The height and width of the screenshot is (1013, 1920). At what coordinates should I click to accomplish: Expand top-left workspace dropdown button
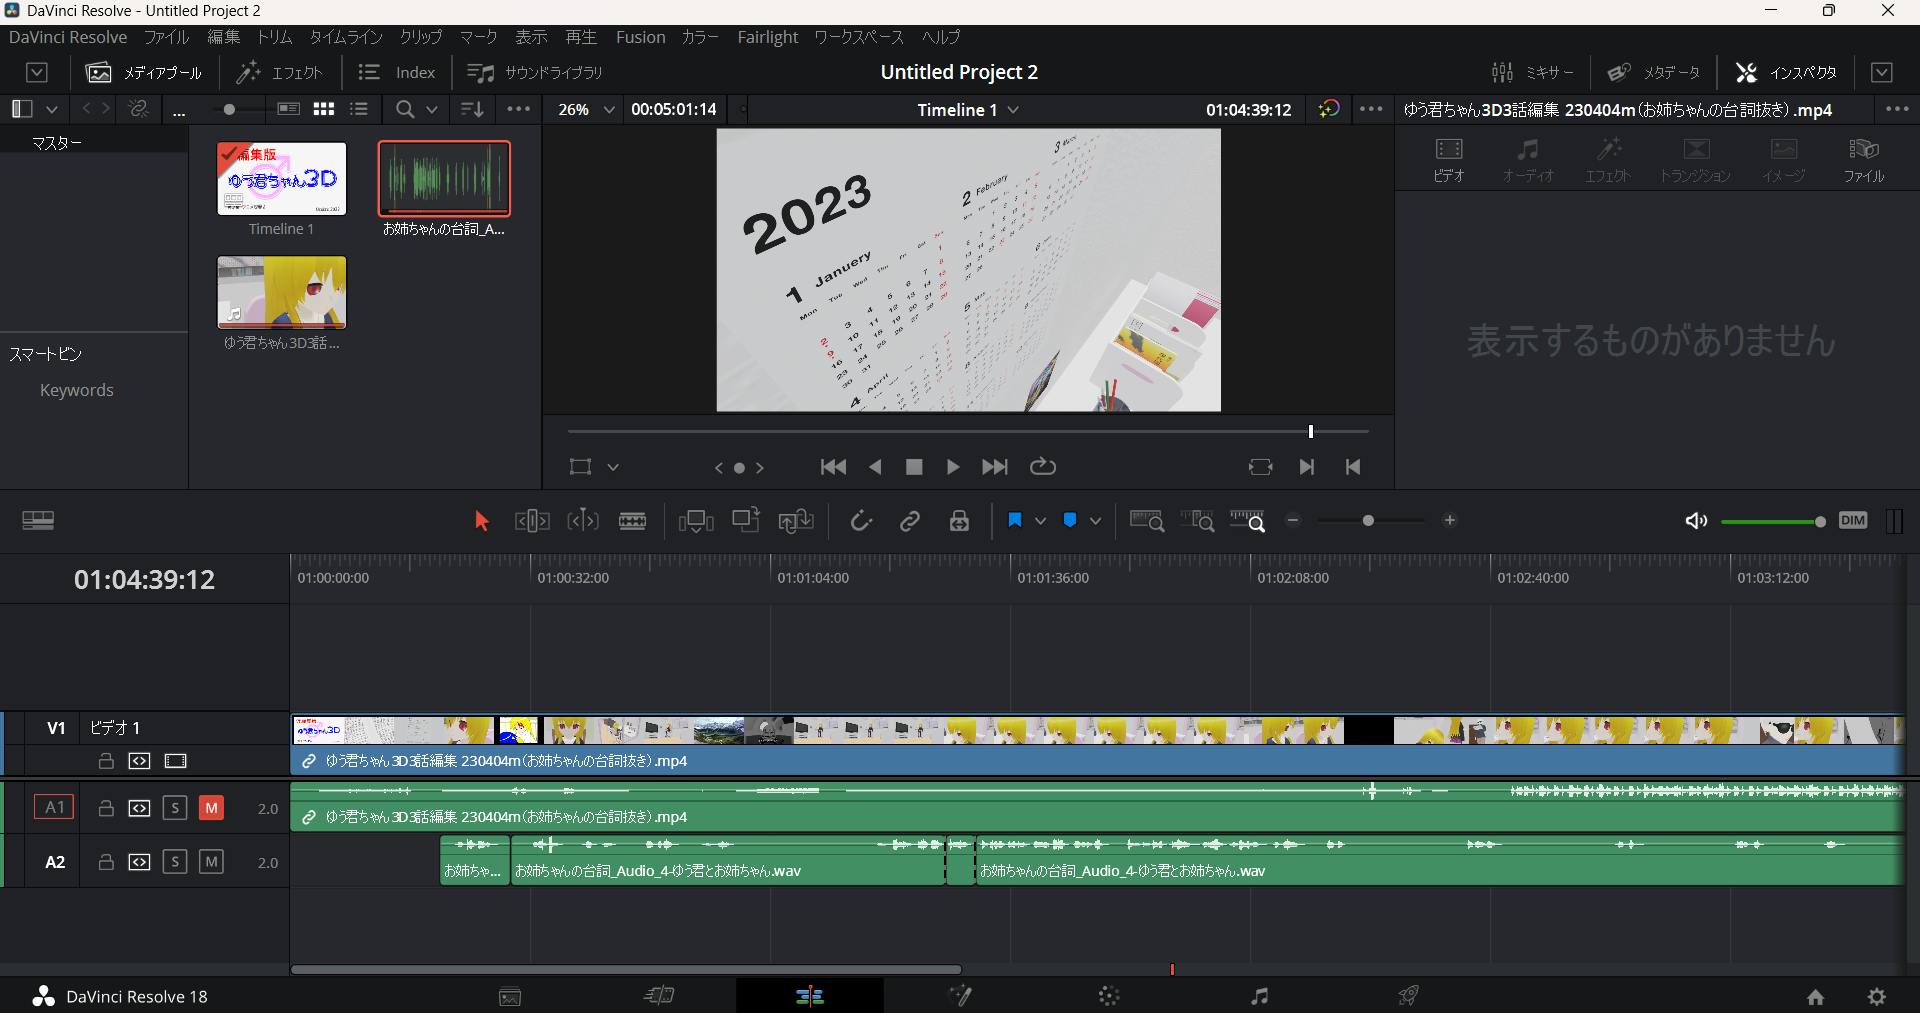(37, 73)
